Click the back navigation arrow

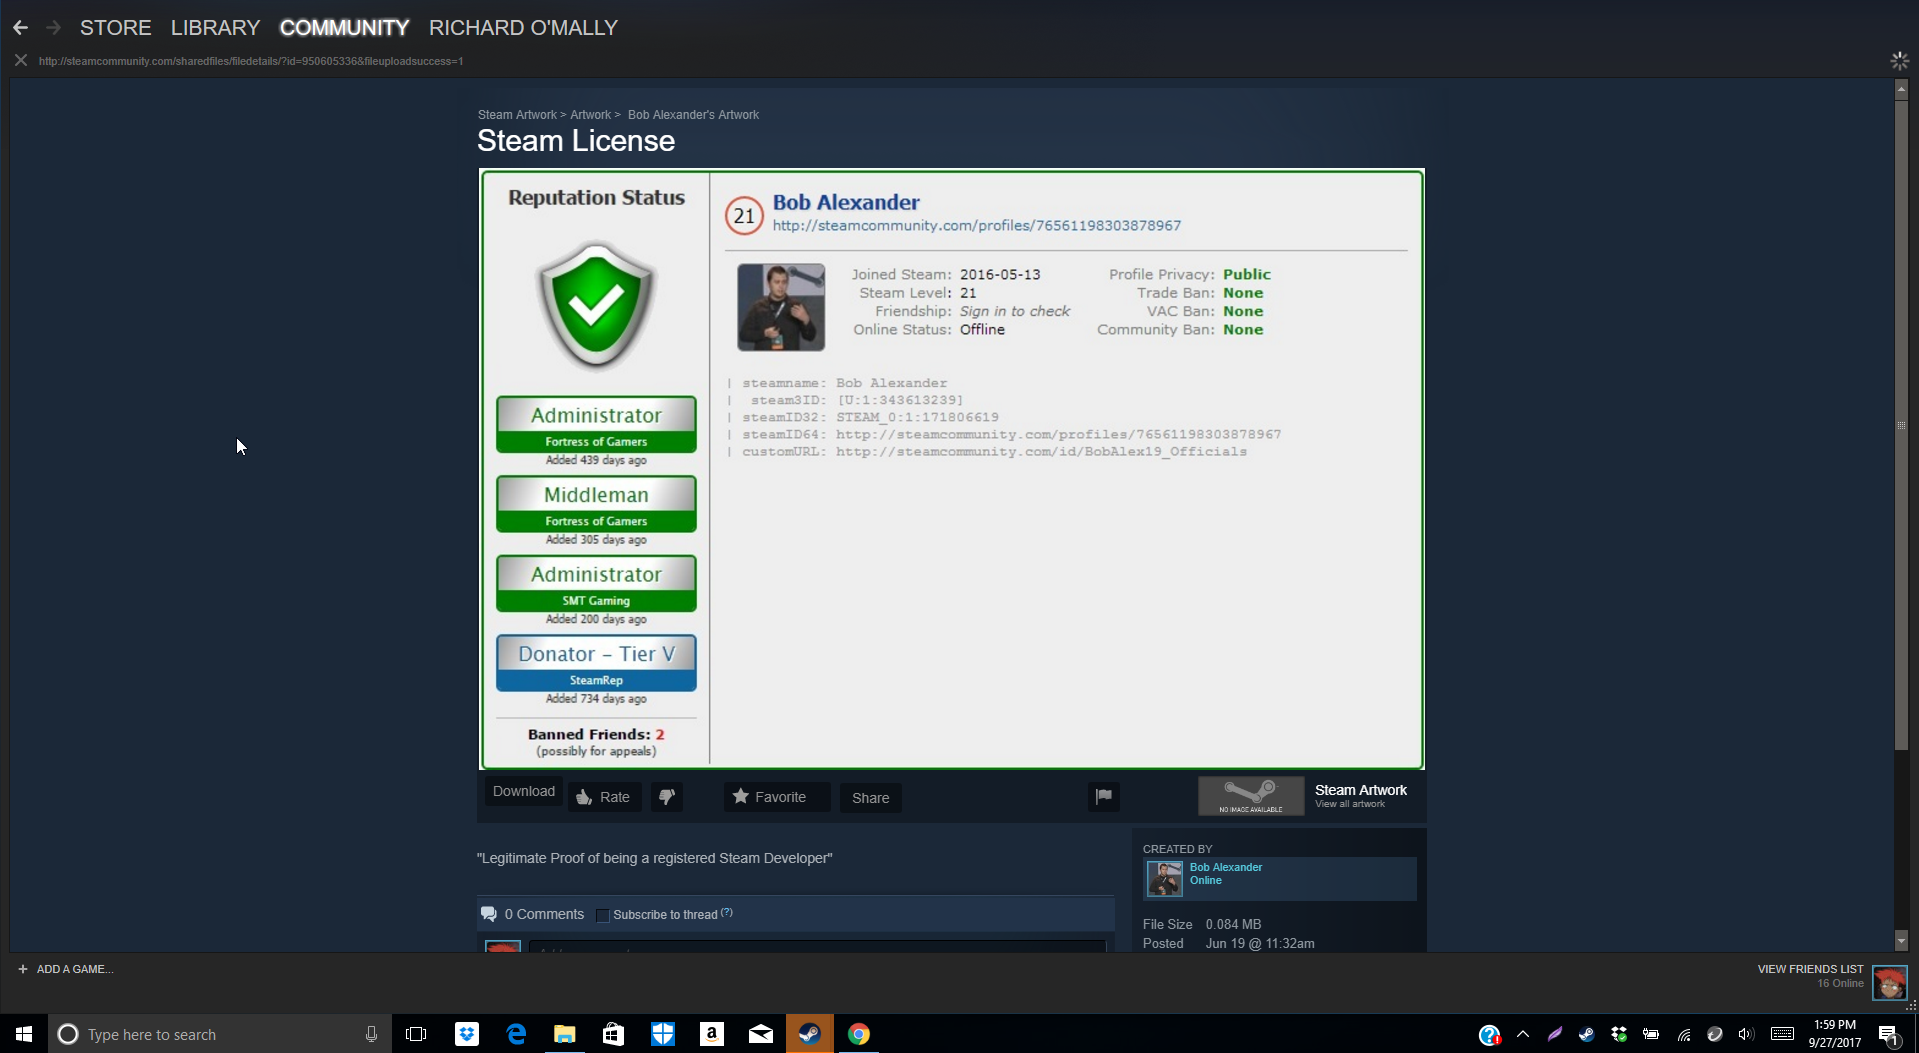click(20, 28)
